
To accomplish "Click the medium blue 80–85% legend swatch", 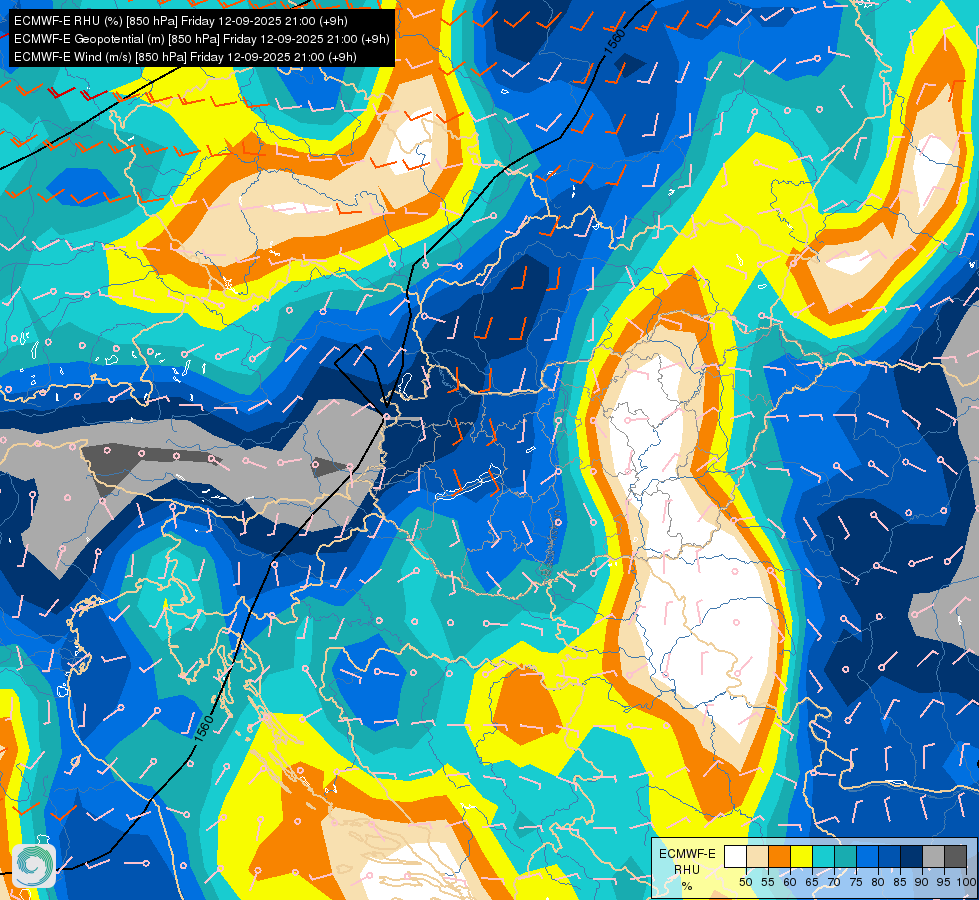I will [x=889, y=856].
